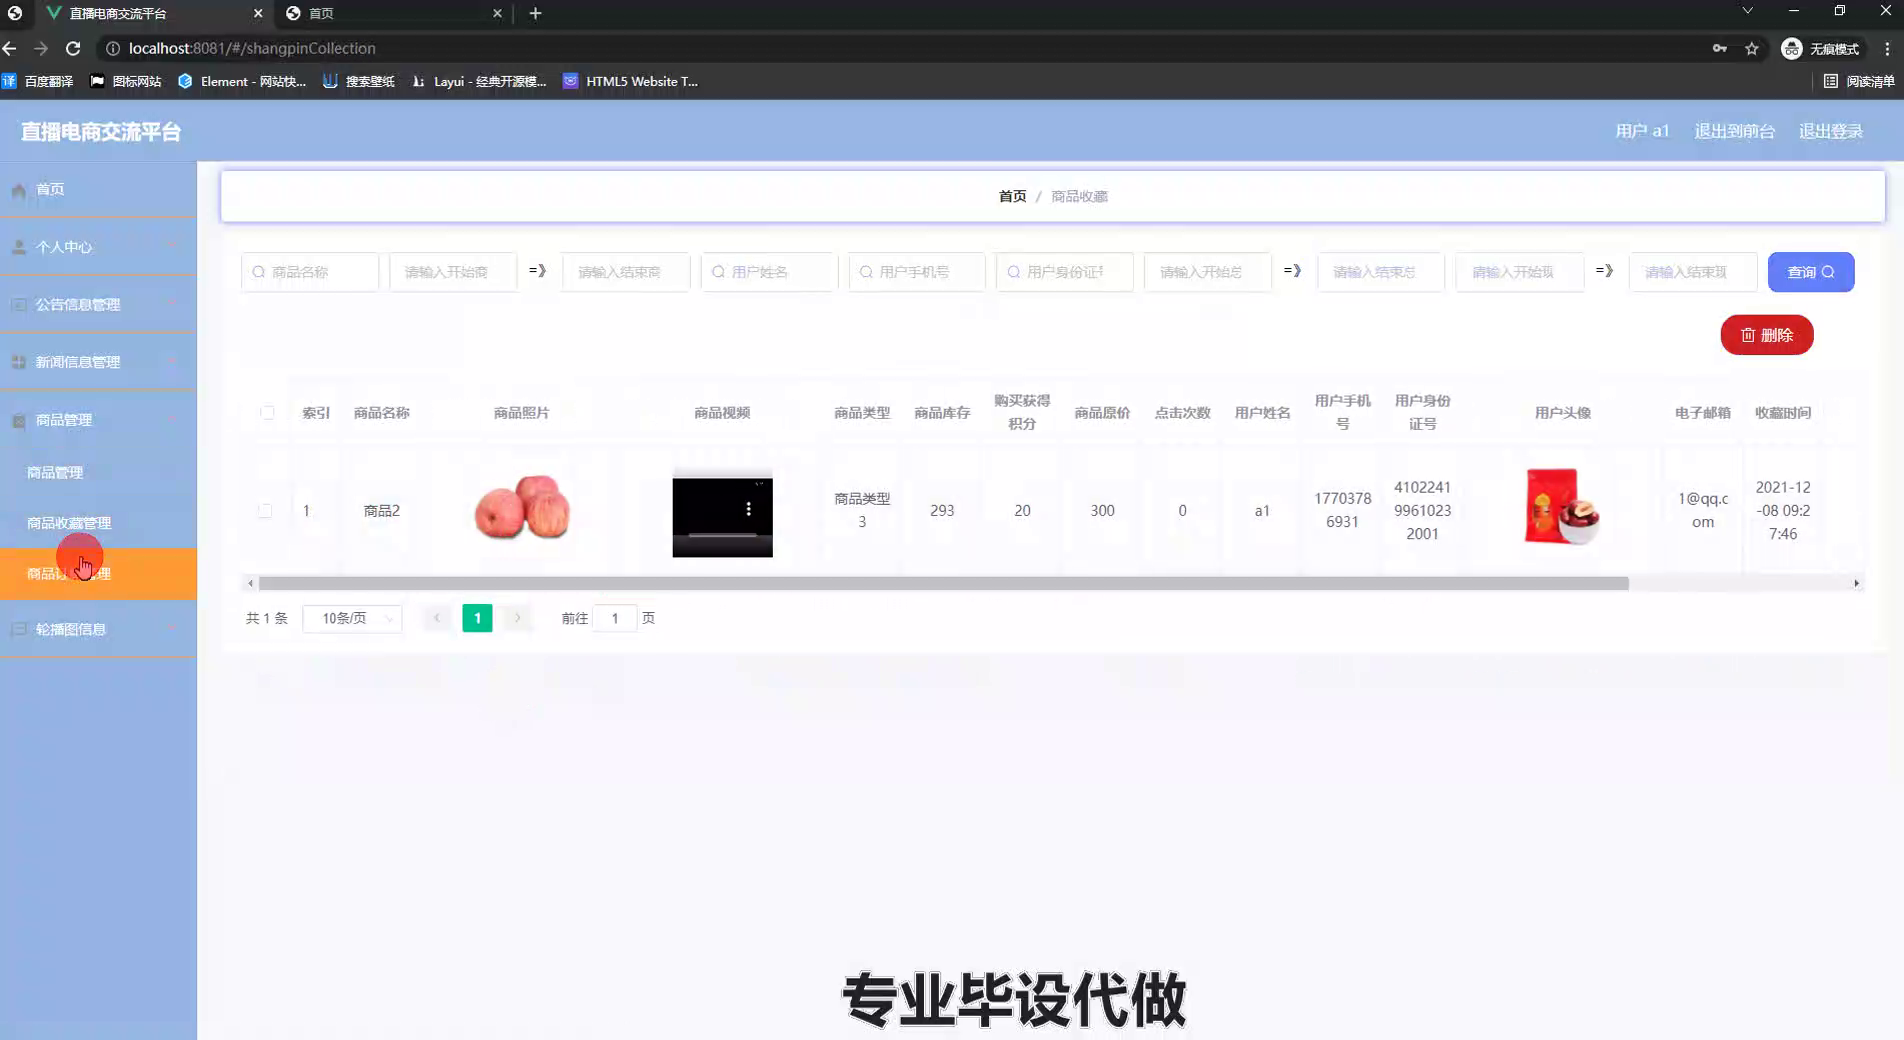Reload the page with refresh icon

[x=73, y=48]
